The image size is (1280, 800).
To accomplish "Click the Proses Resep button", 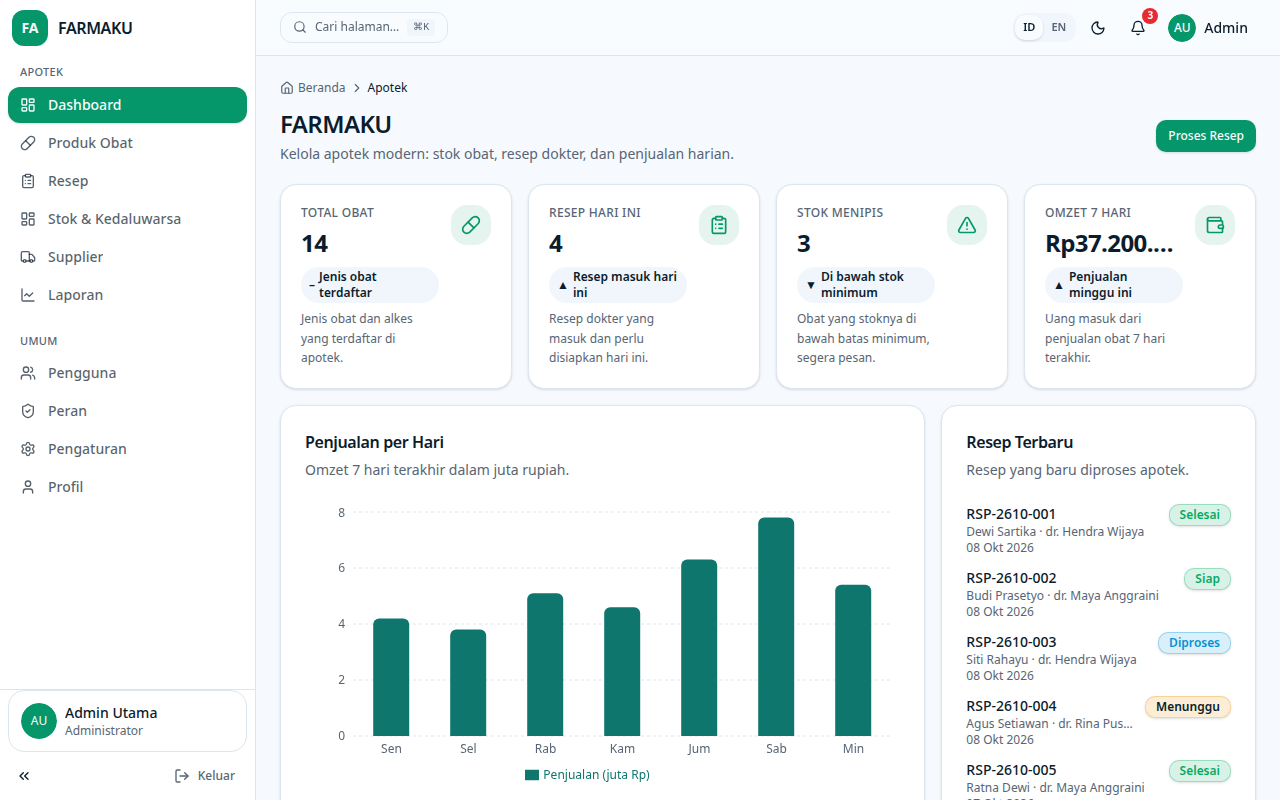I will click(x=1205, y=136).
